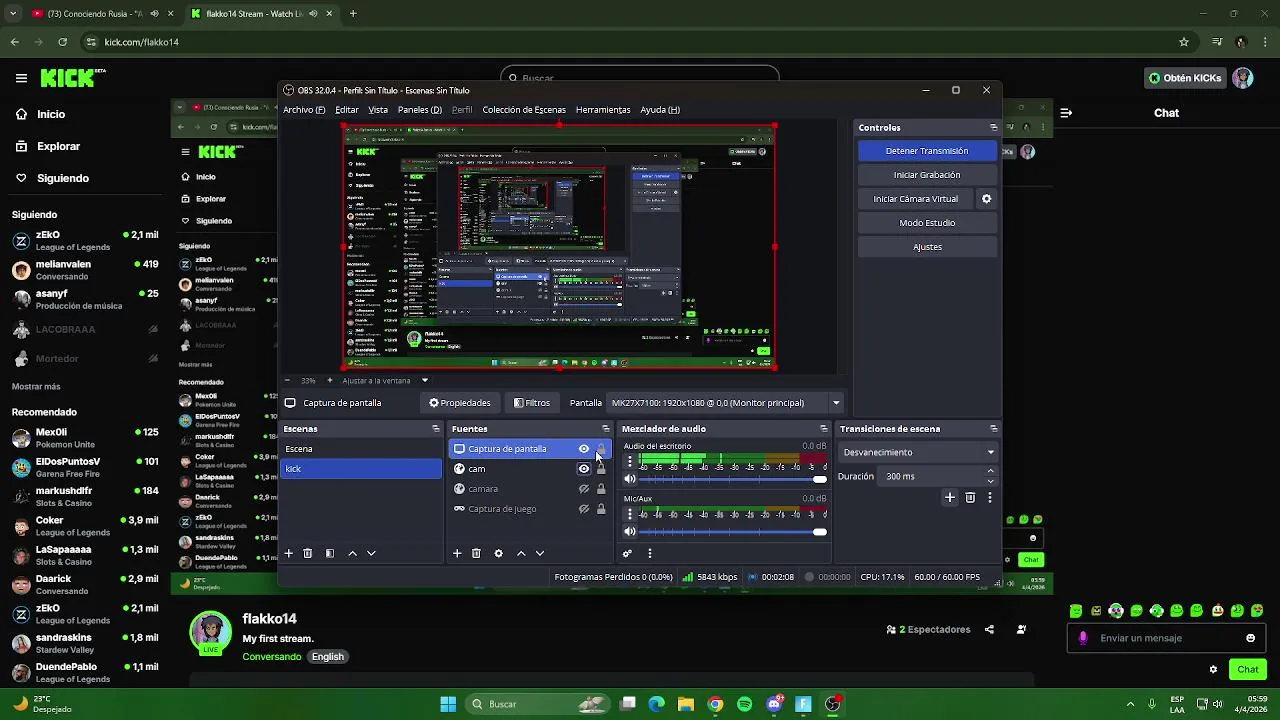Unlock the Captura de juego source

click(601, 509)
